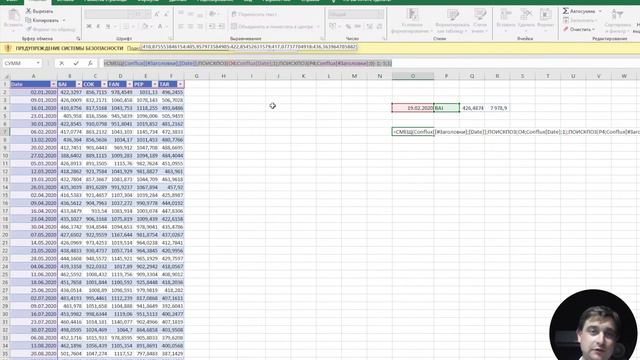Expand the Name Box dropdown arrow

(x=38, y=63)
